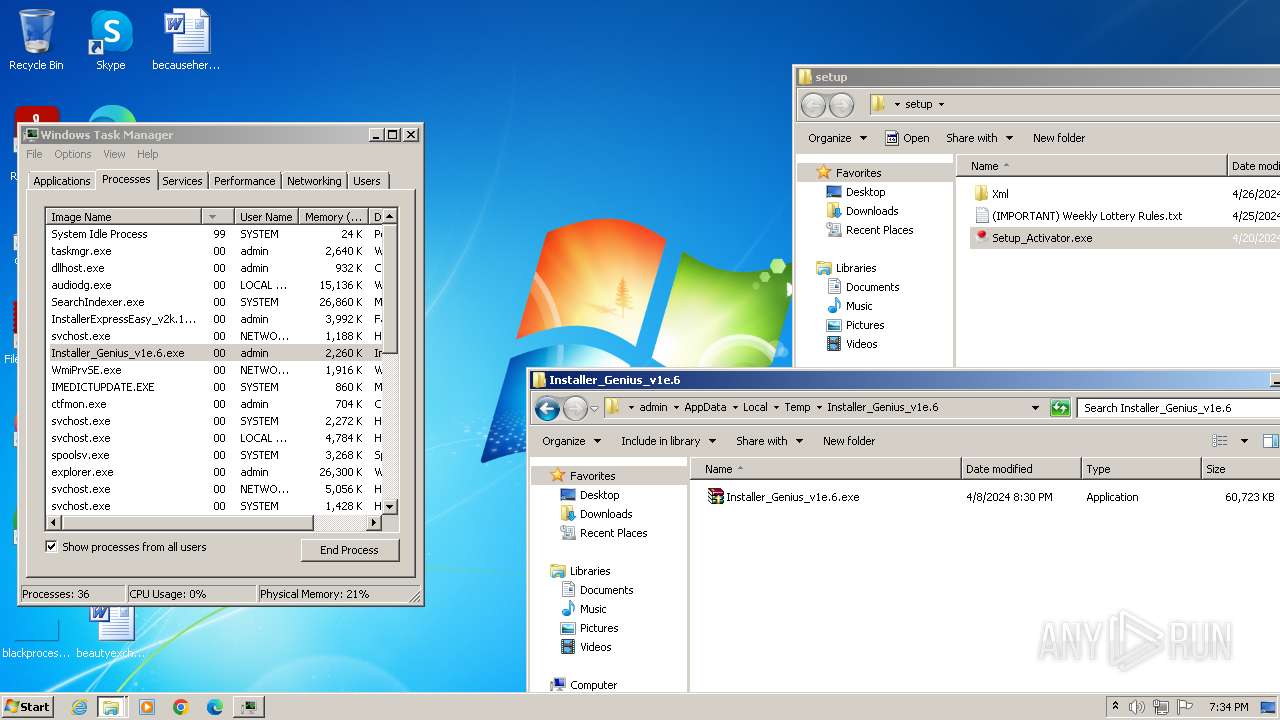Change view icon in Installer_Genius window

click(x=1219, y=441)
